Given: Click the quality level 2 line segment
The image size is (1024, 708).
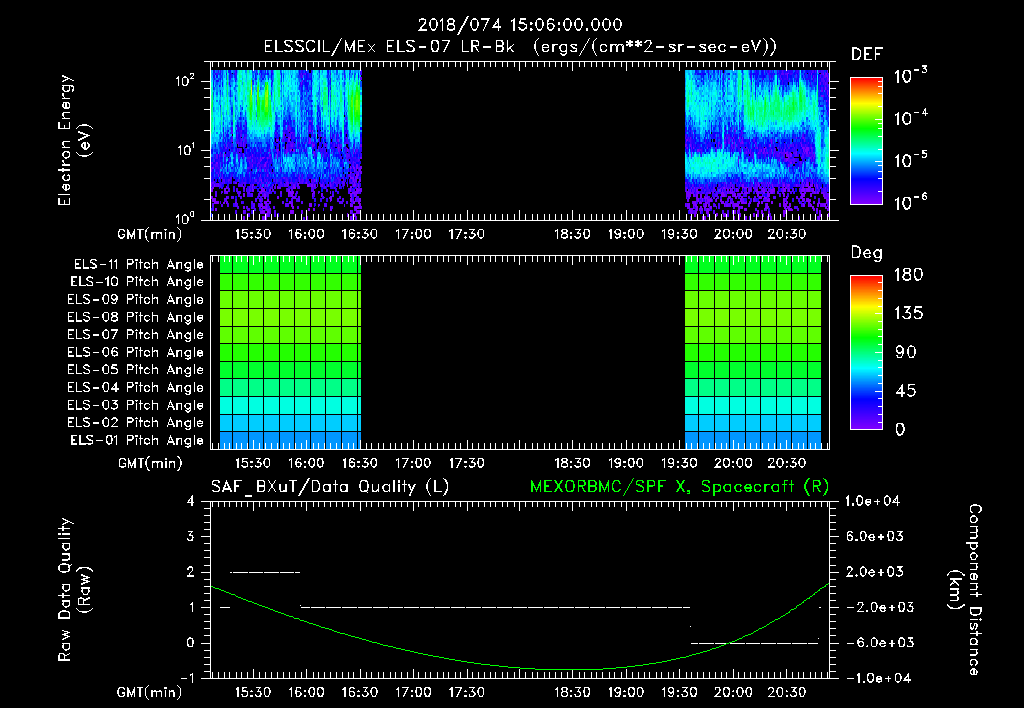Looking at the screenshot, I should click(265, 572).
